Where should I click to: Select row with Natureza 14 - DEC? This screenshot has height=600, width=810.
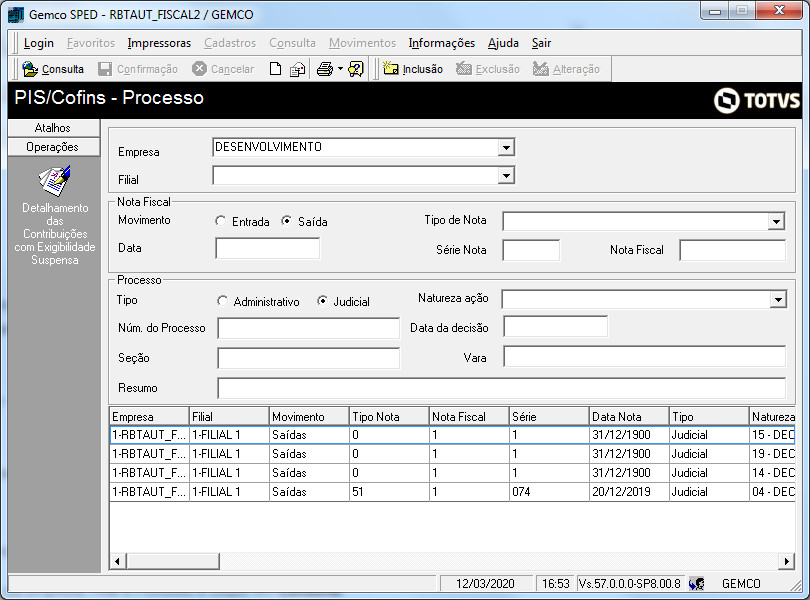click(x=452, y=473)
